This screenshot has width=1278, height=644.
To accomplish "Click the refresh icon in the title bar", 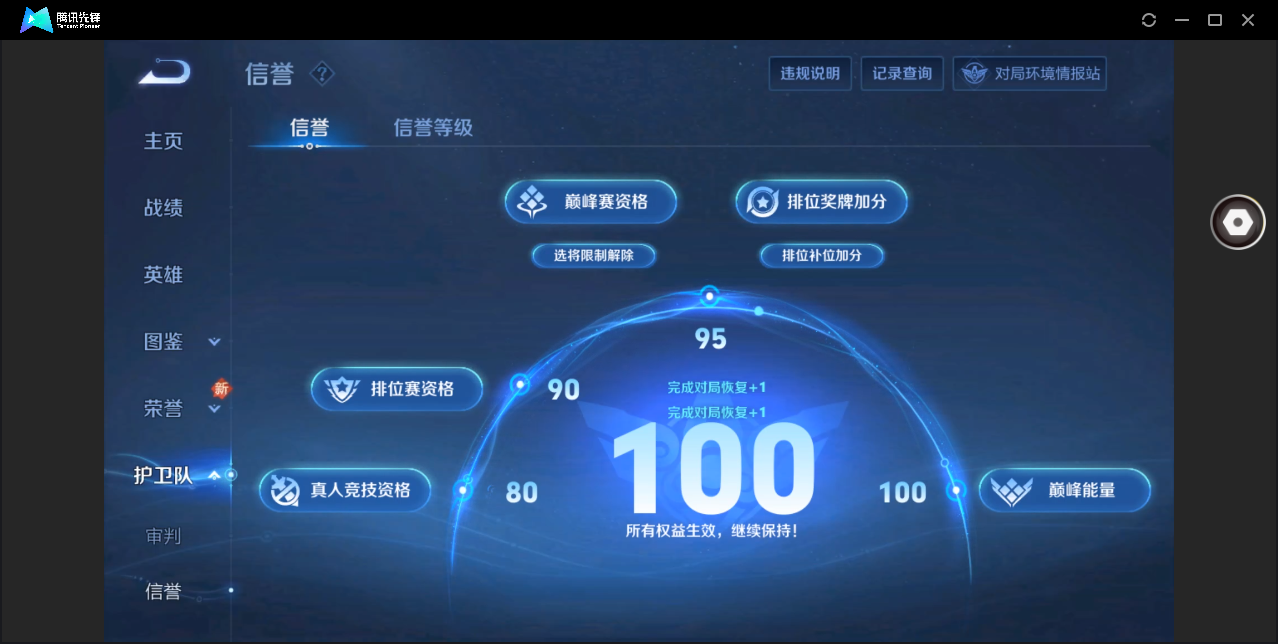I will (1149, 20).
